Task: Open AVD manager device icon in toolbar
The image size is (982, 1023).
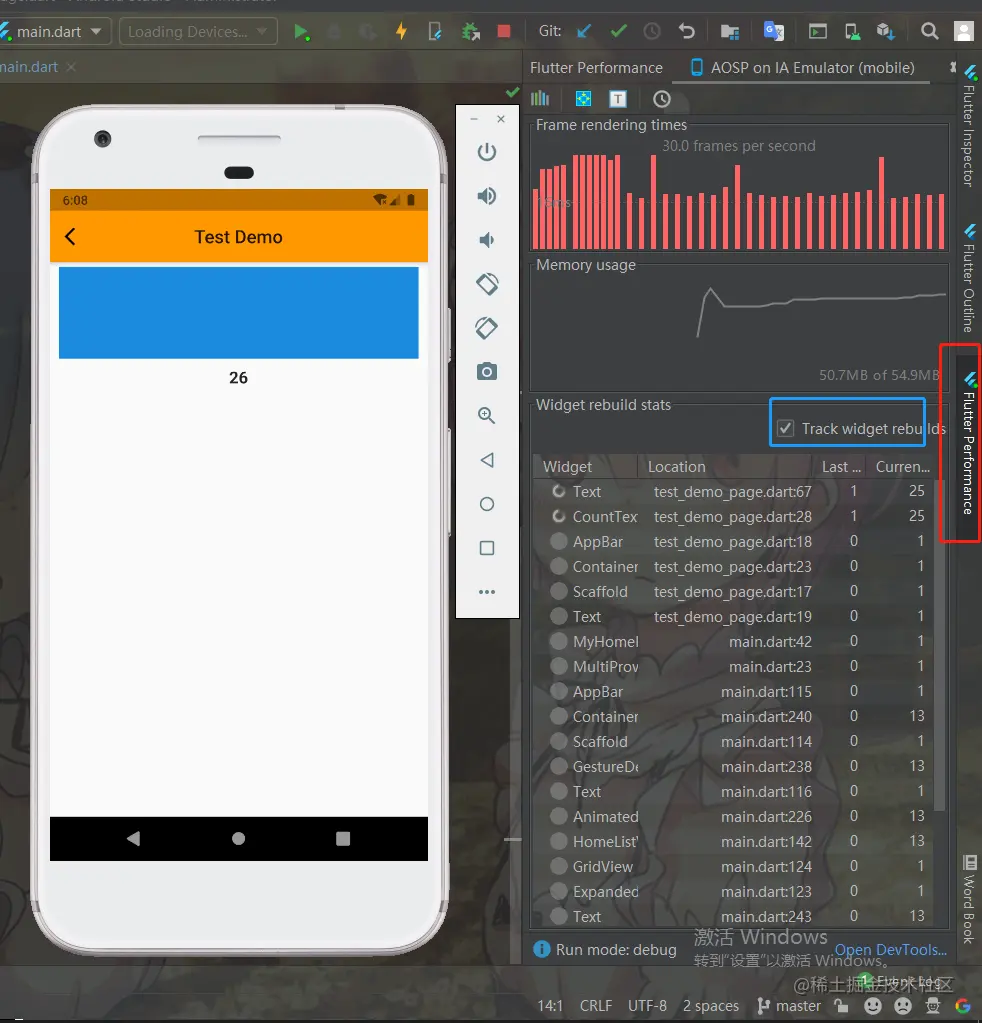Action: click(x=852, y=31)
